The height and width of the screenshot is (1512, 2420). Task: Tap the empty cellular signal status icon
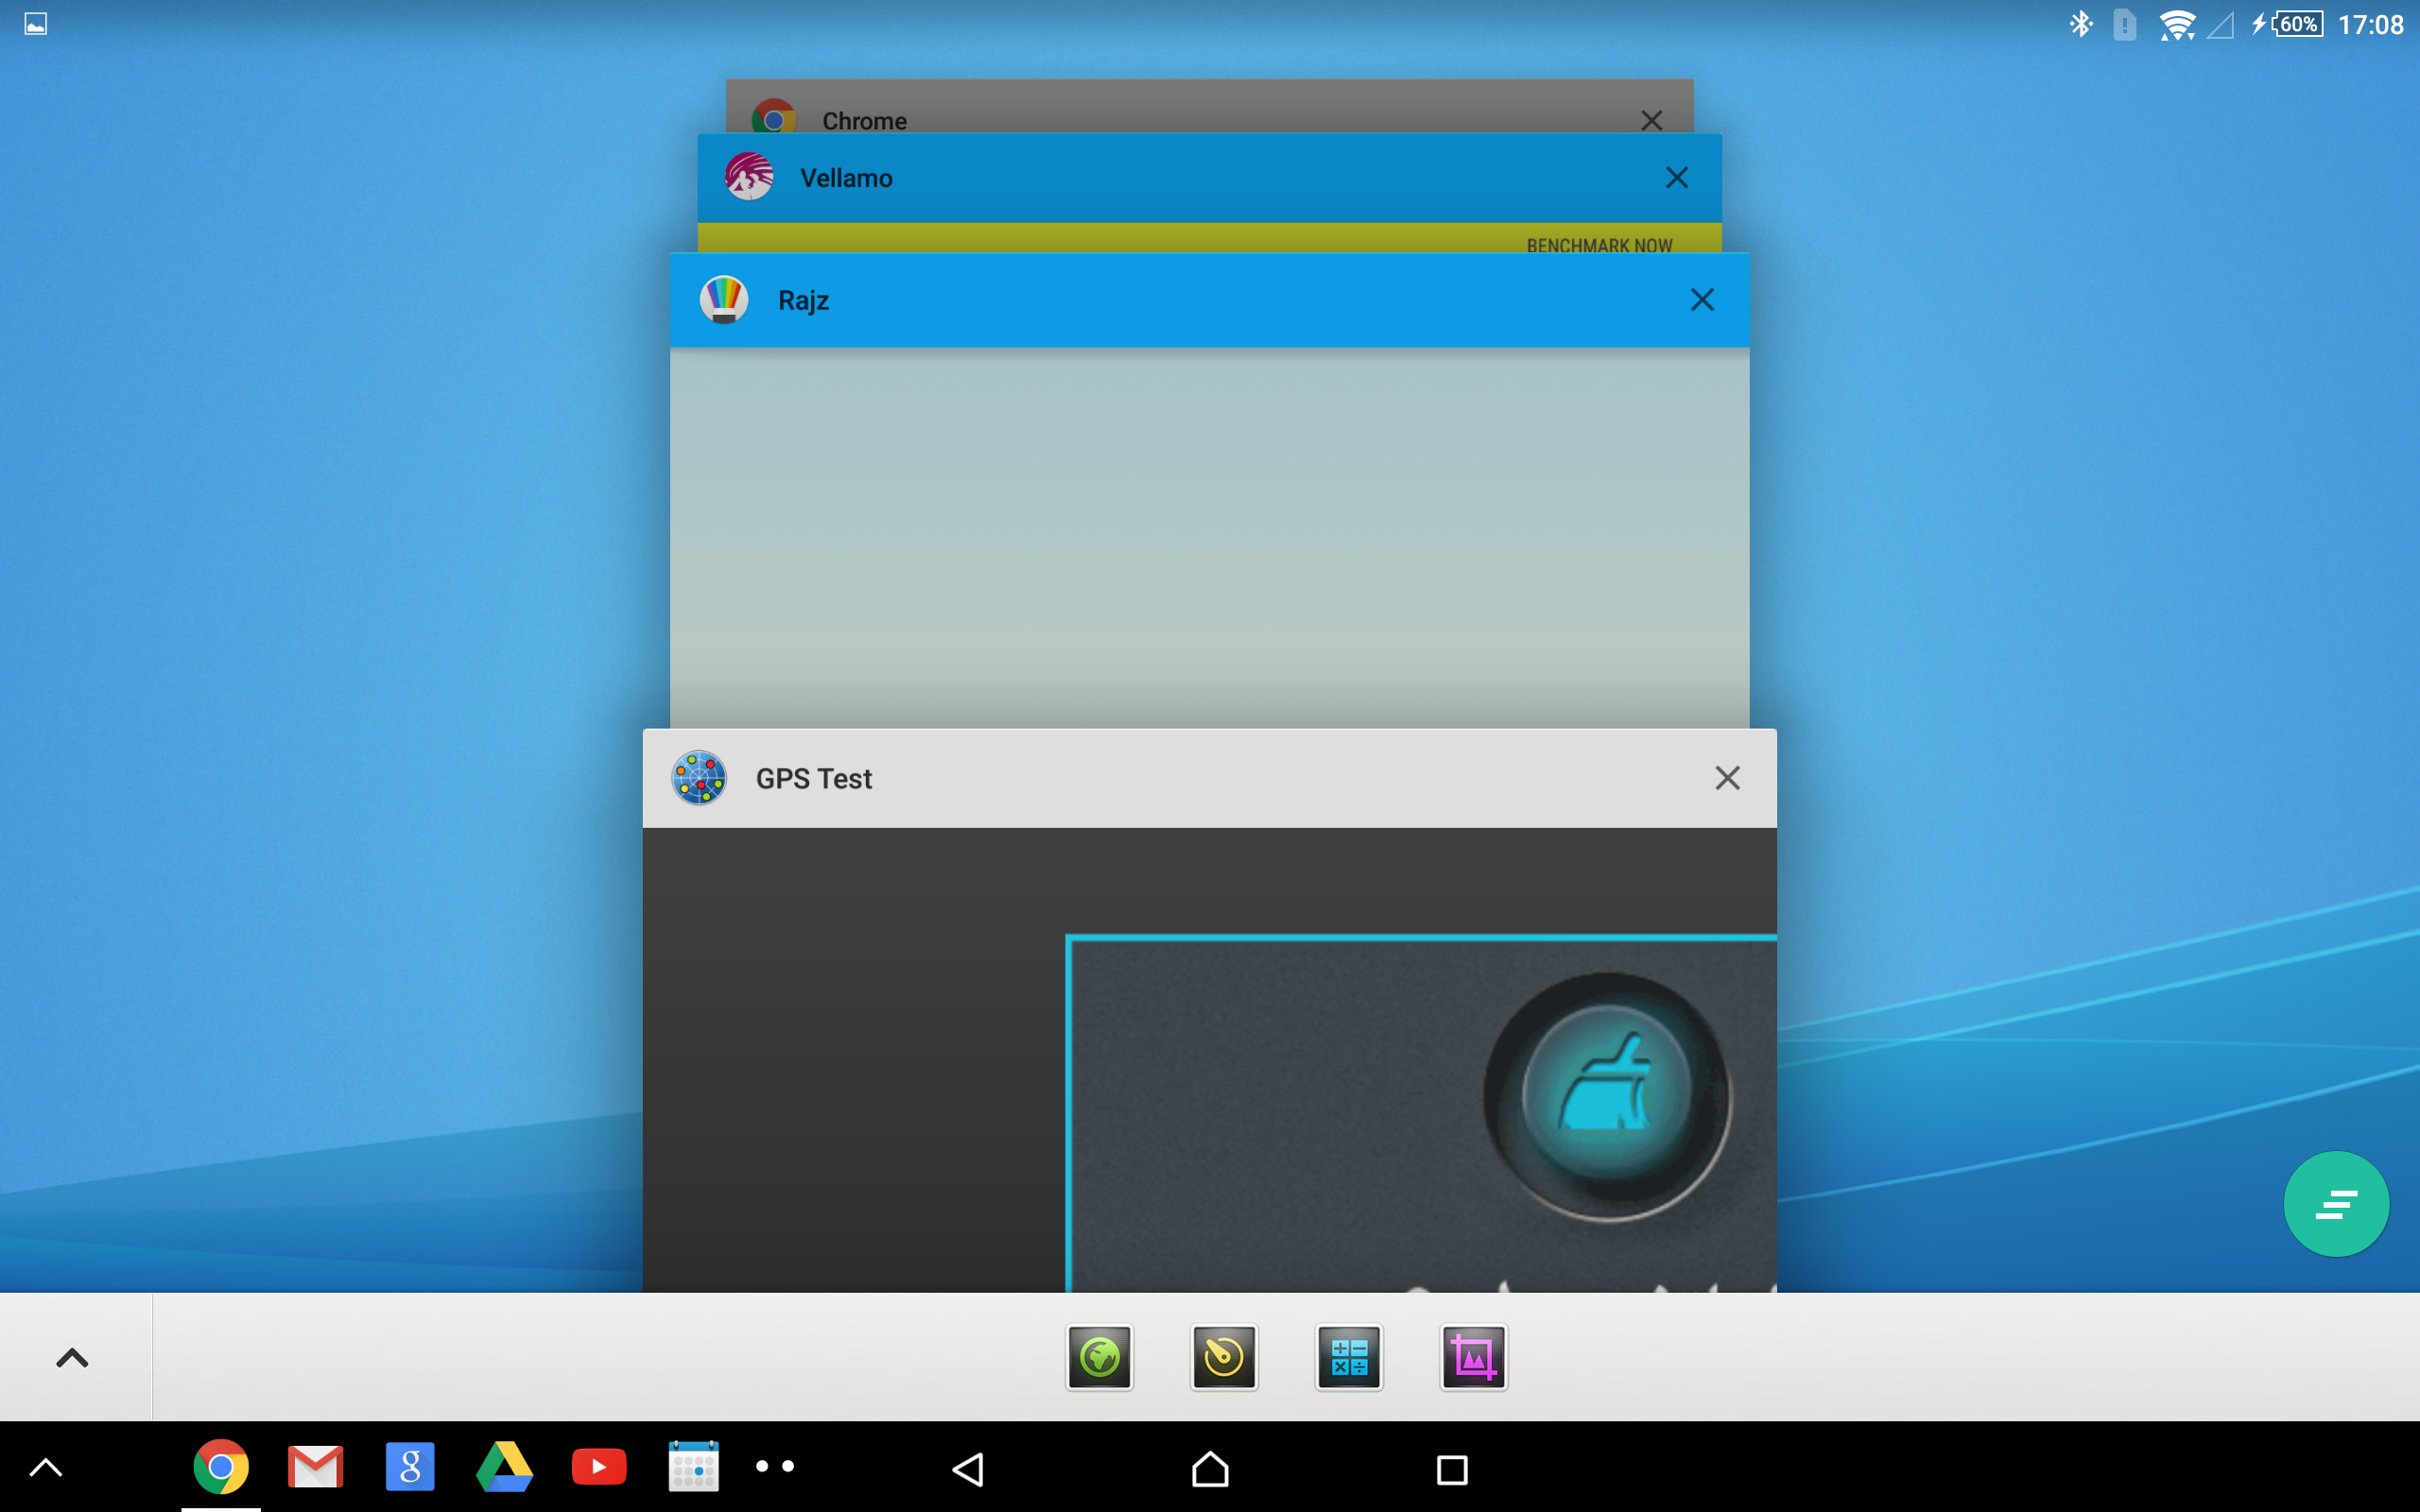tap(2220, 25)
